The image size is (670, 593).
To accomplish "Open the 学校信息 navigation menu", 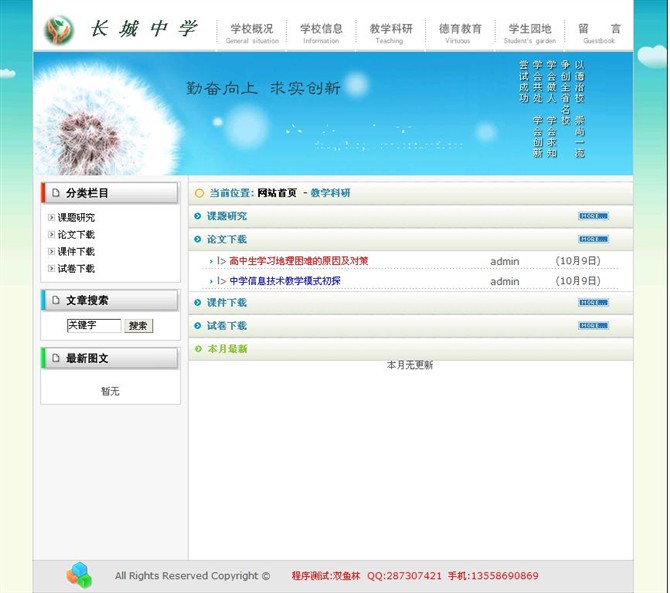I will point(321,33).
